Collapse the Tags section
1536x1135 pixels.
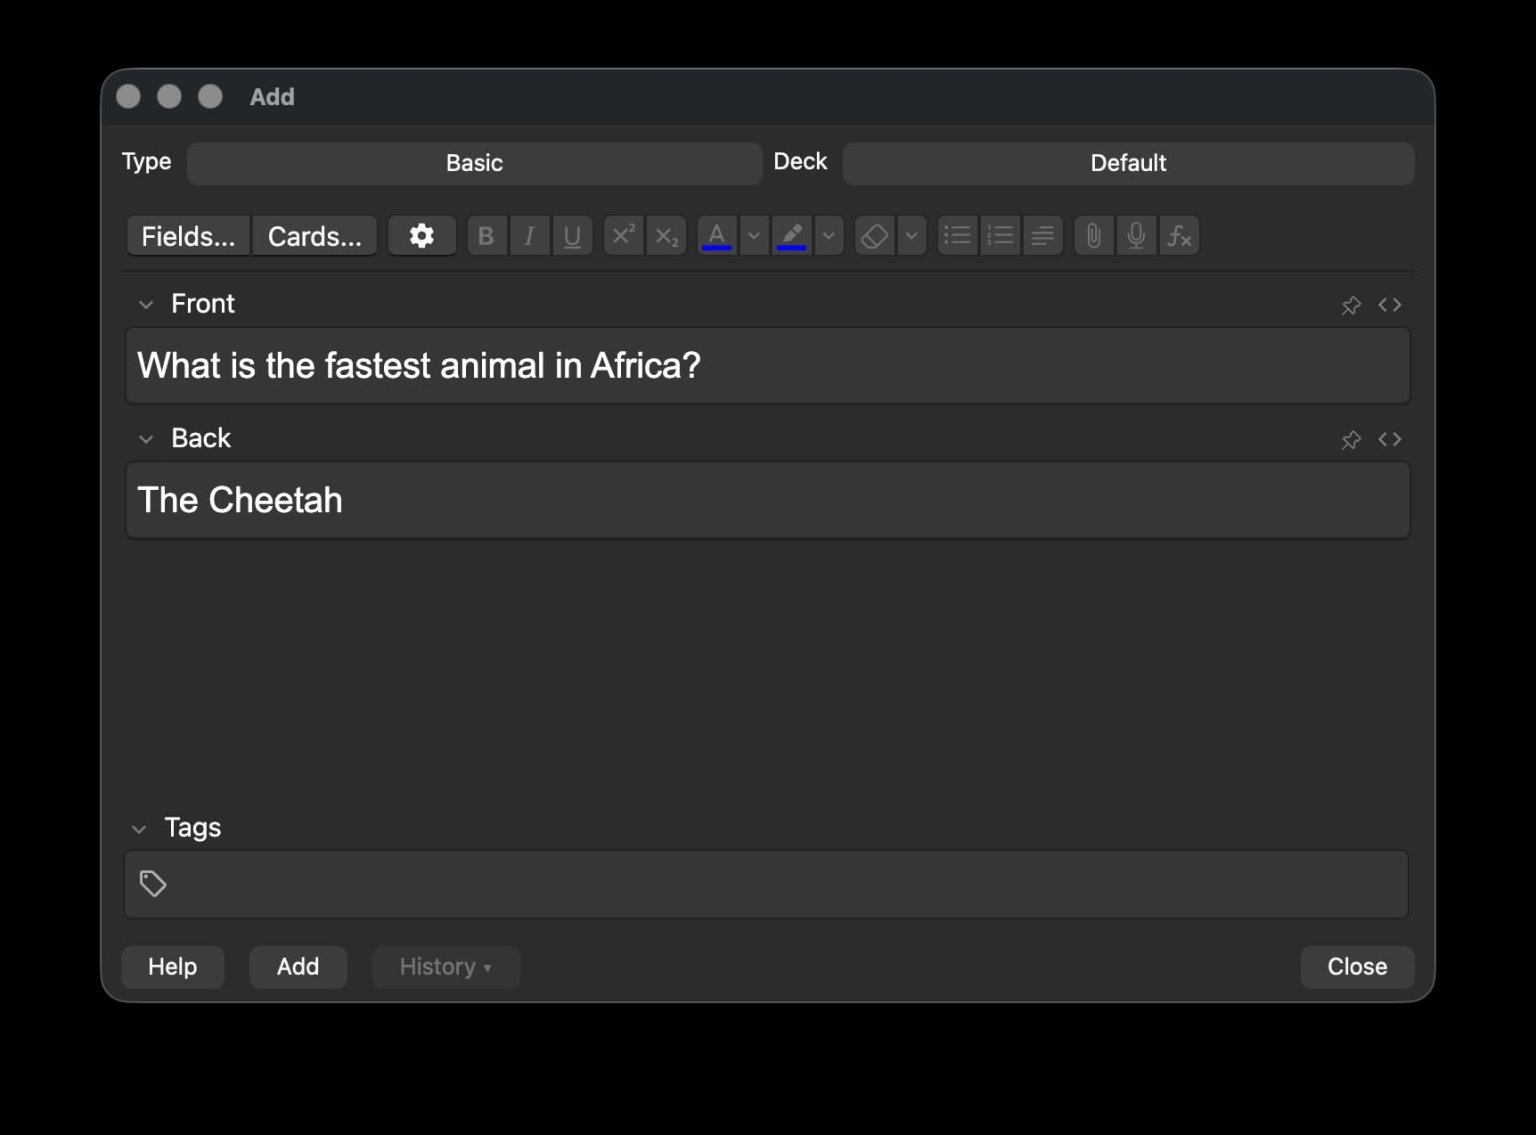pyautogui.click(x=139, y=829)
